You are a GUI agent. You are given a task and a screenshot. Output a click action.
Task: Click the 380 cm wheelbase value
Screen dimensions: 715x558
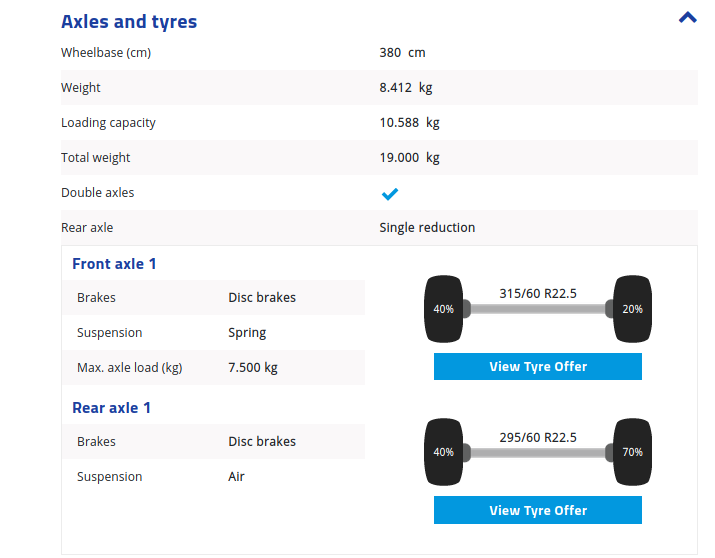pos(402,53)
